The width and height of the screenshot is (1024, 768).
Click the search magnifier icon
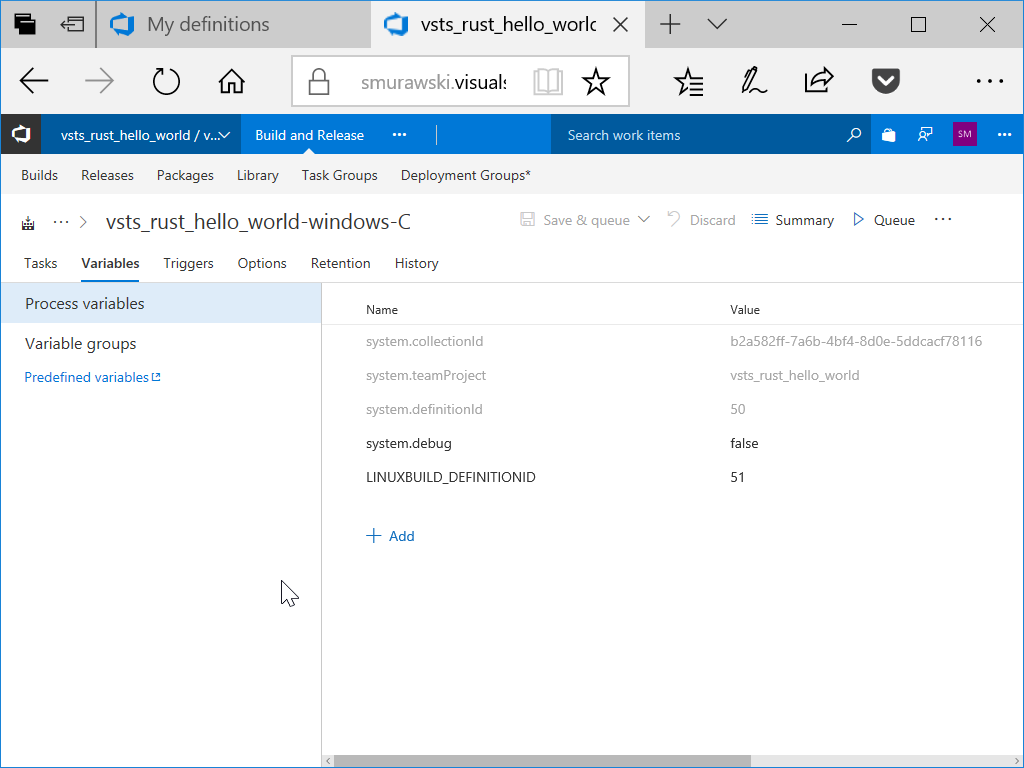pos(854,135)
